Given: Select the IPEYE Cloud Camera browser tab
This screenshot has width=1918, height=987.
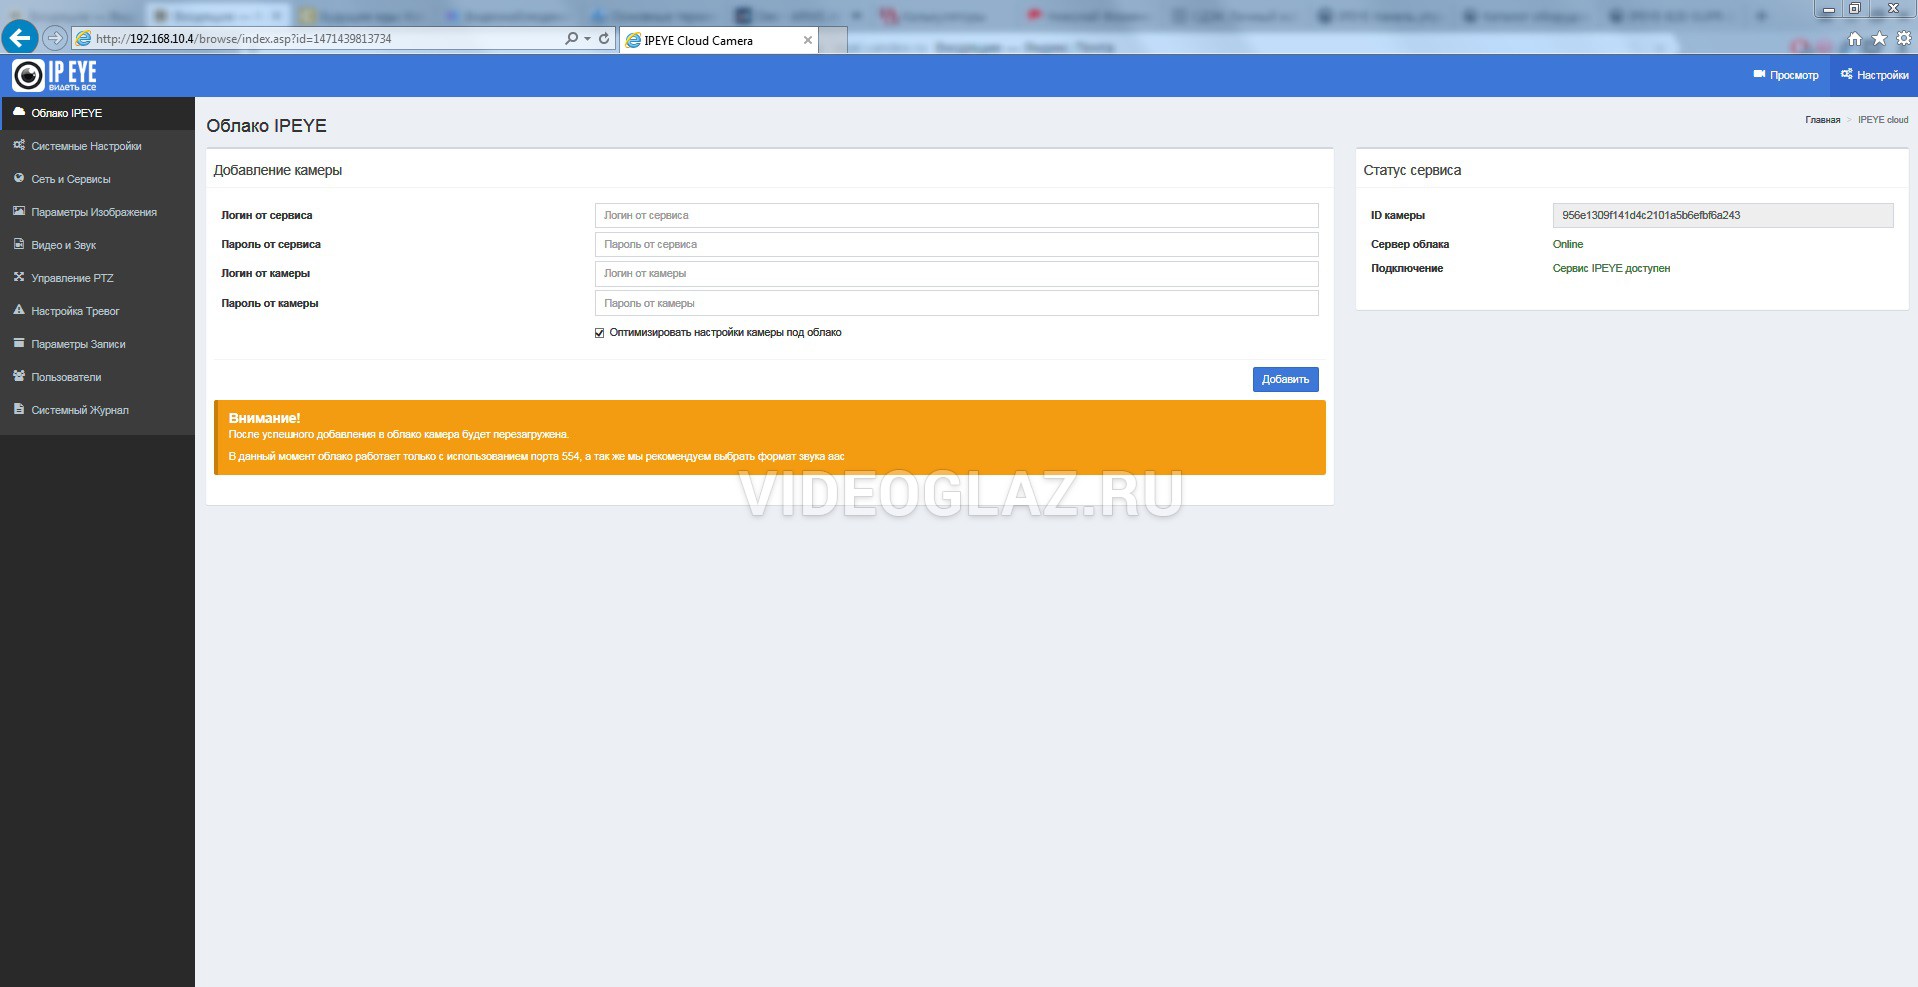Looking at the screenshot, I should click(718, 40).
